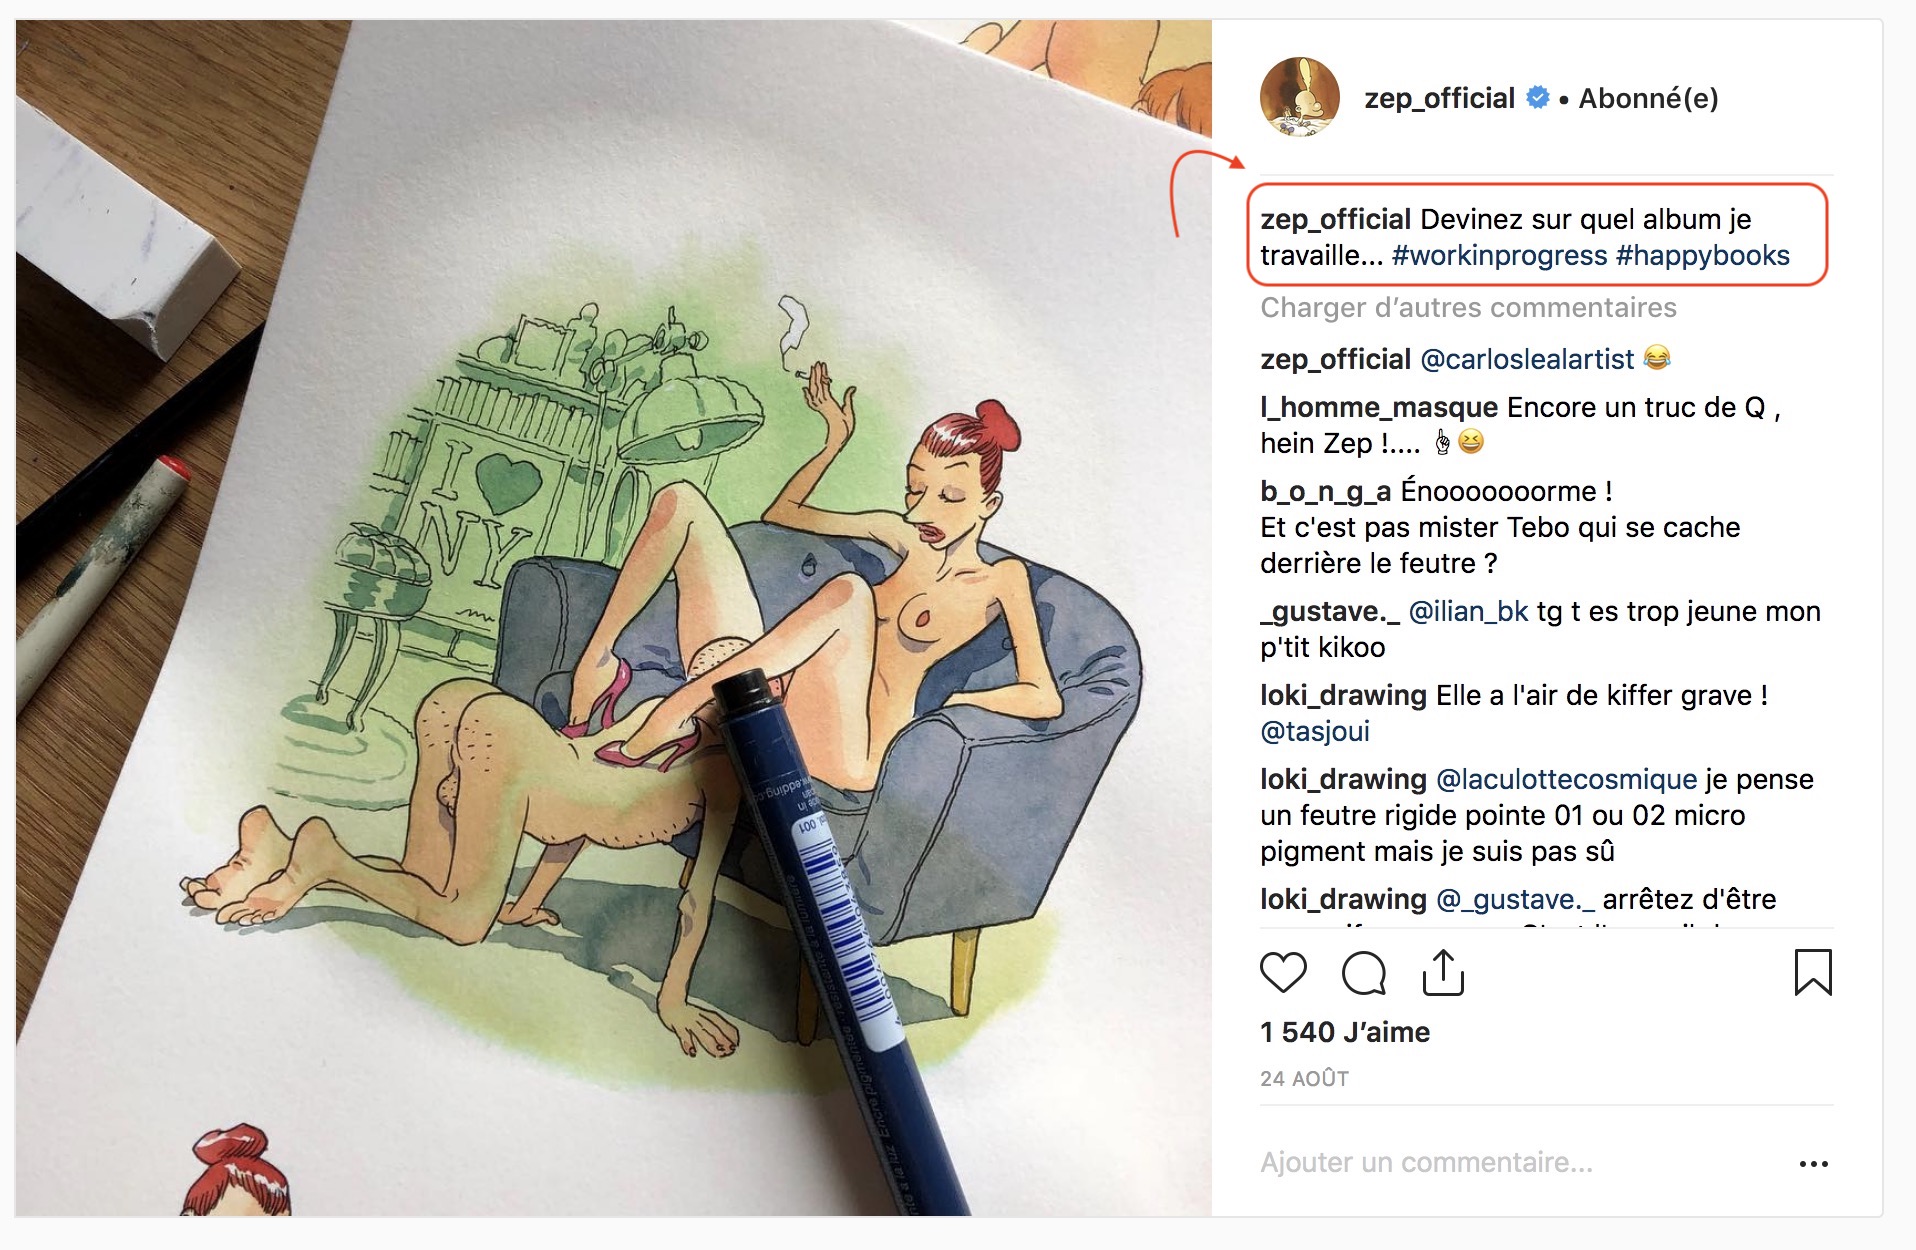View the 1 540 J'aime likes list
Viewport: 1916px width, 1250px height.
click(1345, 1032)
